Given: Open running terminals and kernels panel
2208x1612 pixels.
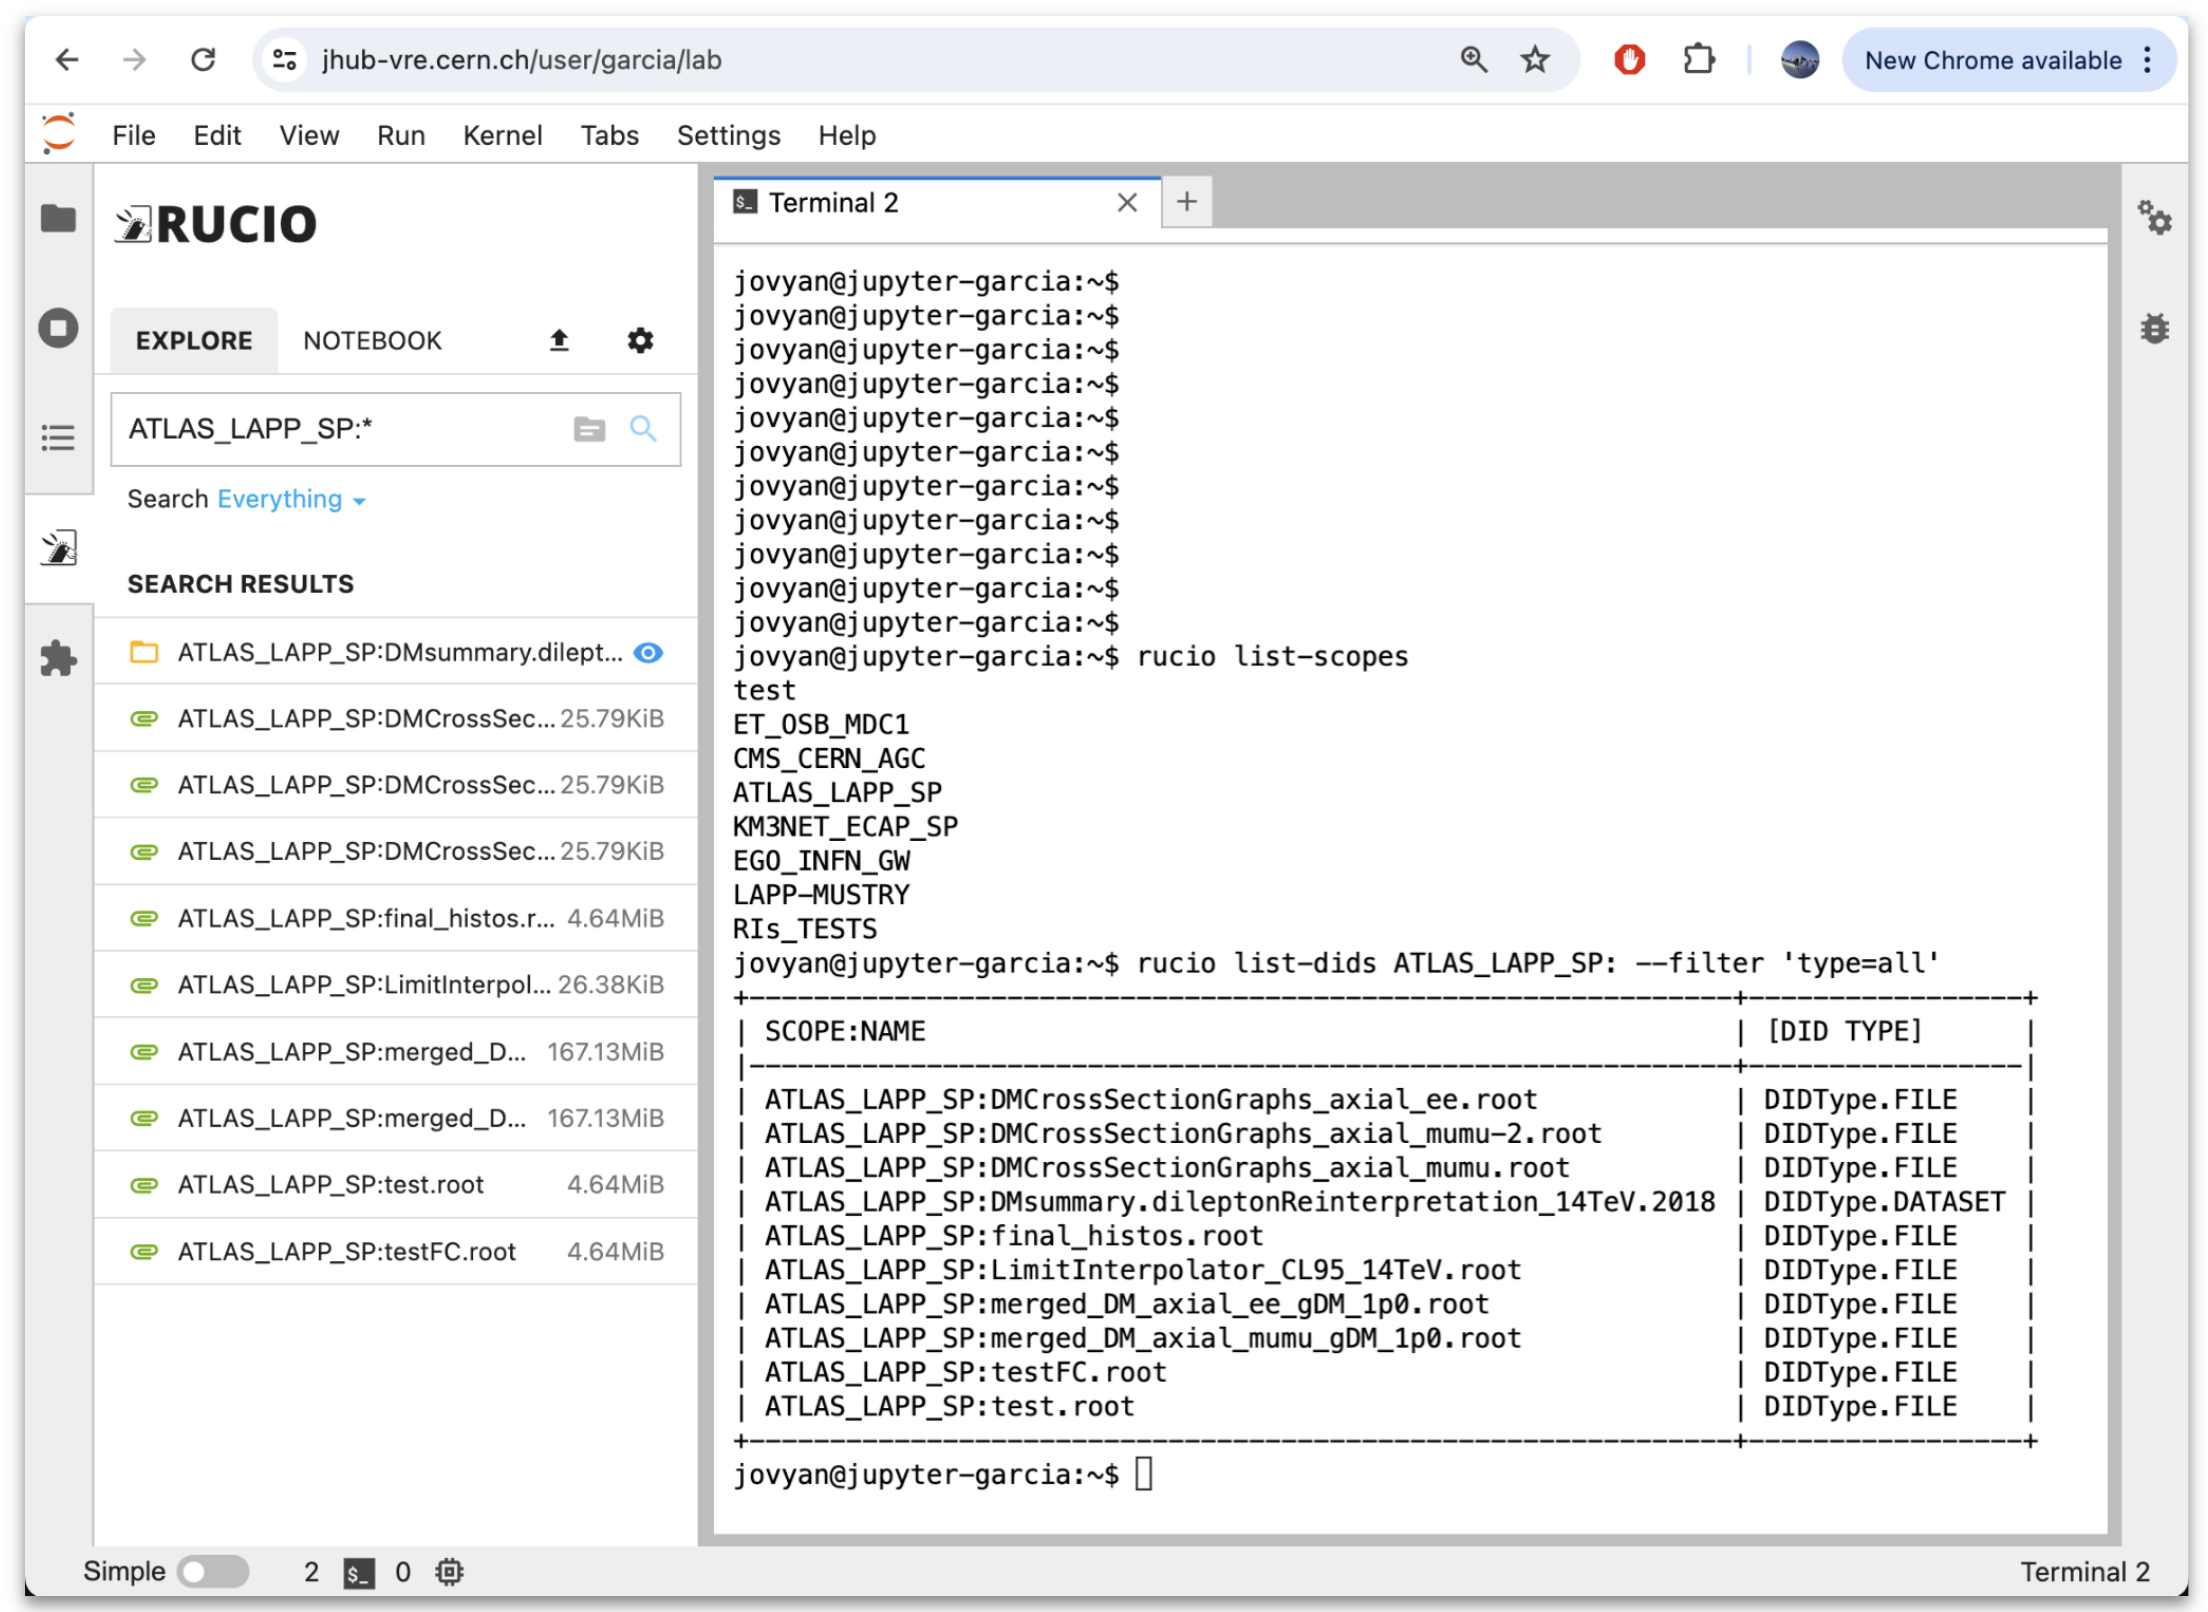Looking at the screenshot, I should tap(58, 328).
